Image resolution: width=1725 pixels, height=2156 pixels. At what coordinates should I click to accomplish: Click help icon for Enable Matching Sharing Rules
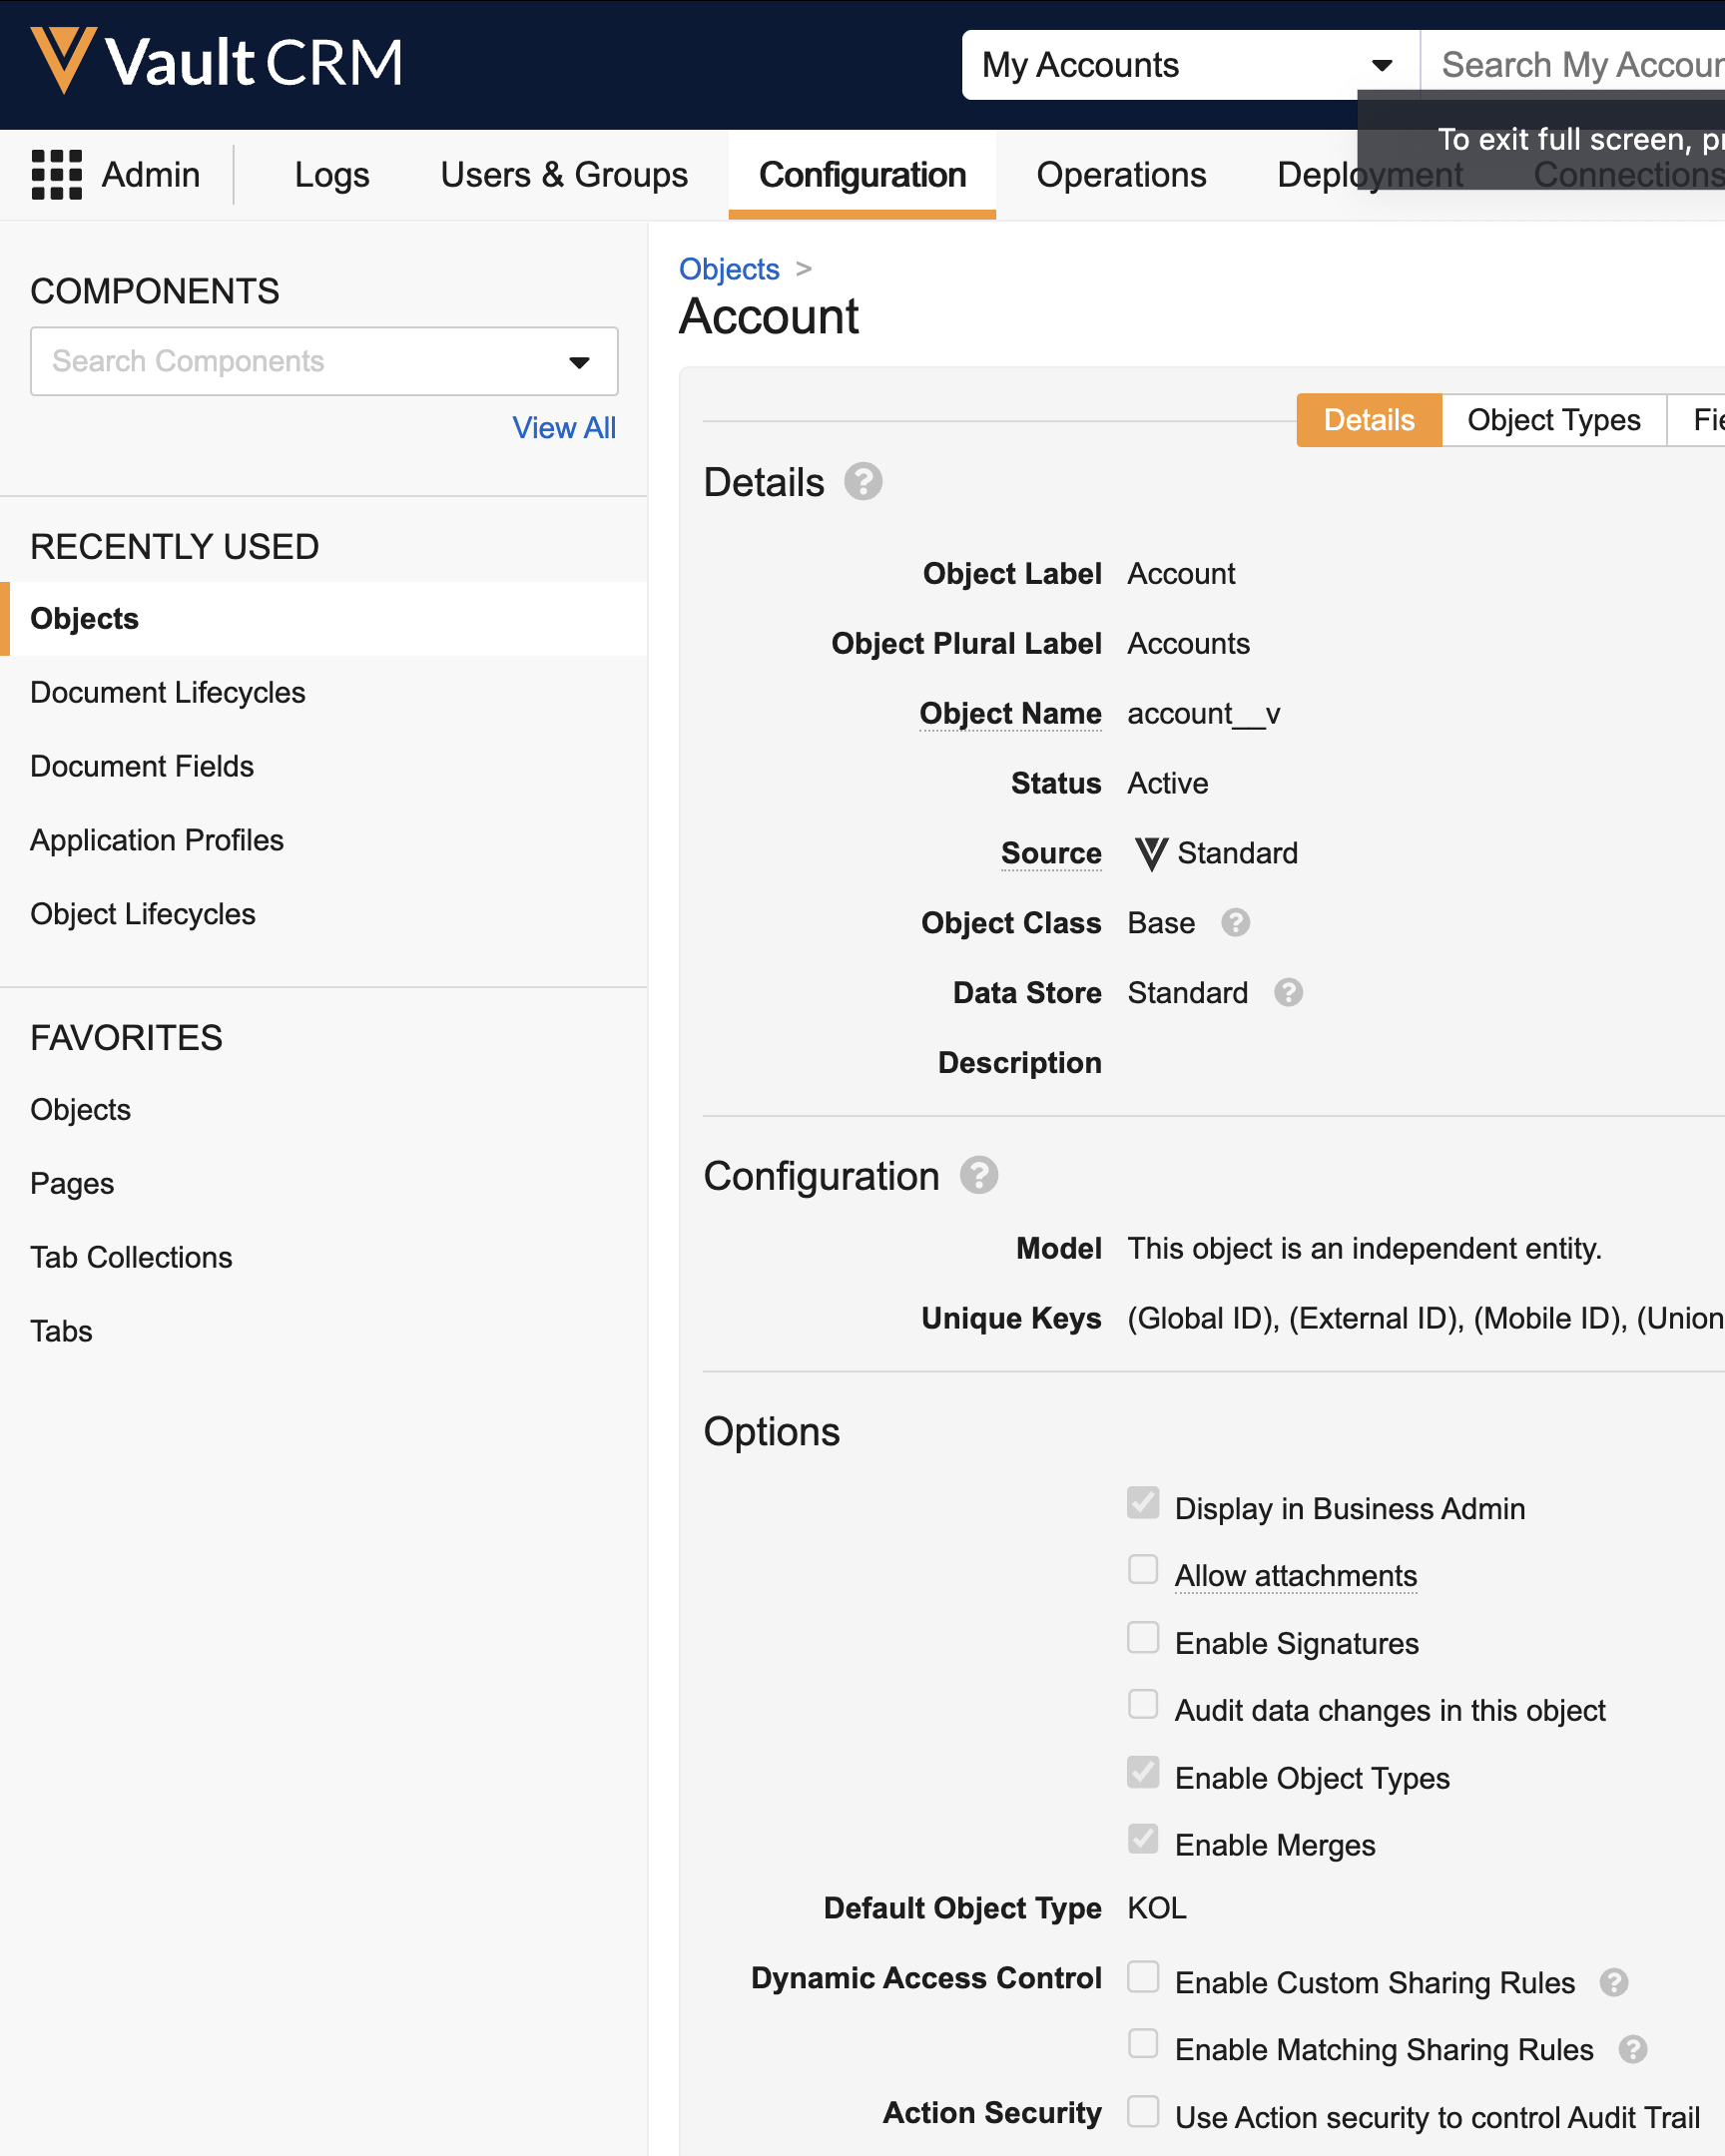(x=1632, y=2049)
